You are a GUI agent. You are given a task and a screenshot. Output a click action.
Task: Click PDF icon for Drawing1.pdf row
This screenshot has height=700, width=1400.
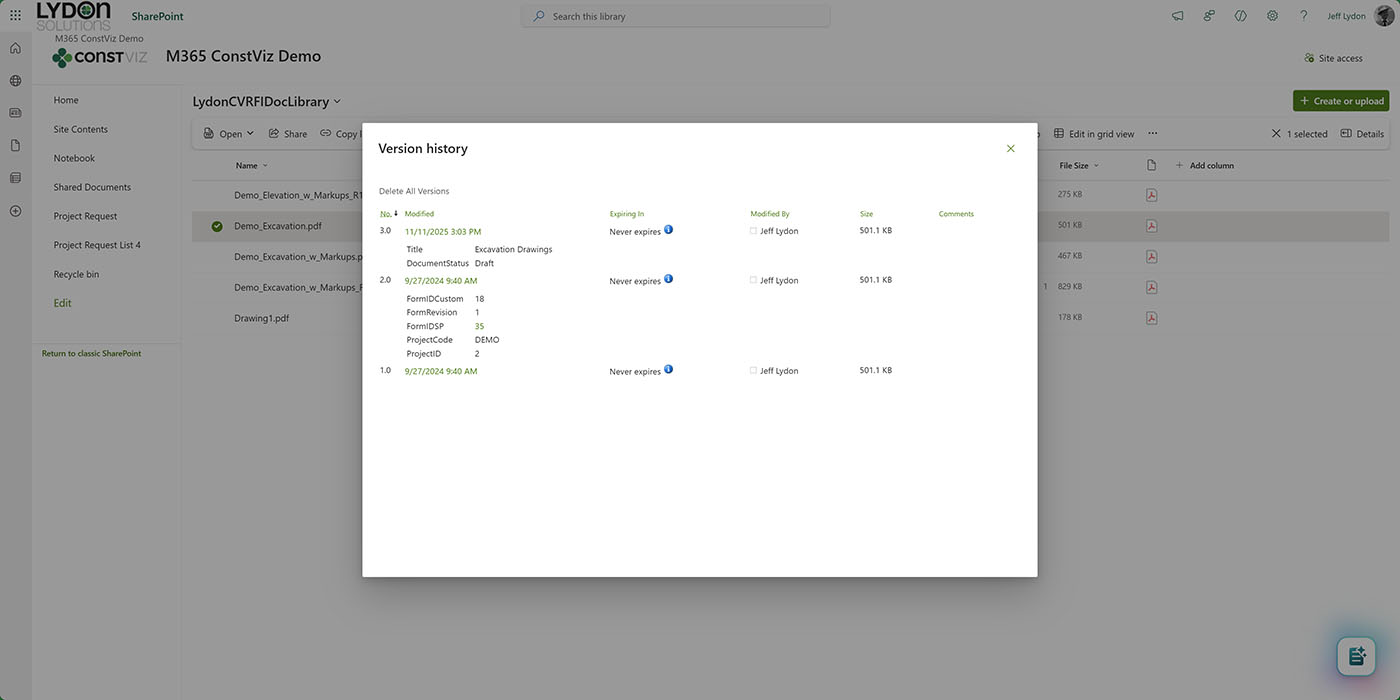[1151, 318]
